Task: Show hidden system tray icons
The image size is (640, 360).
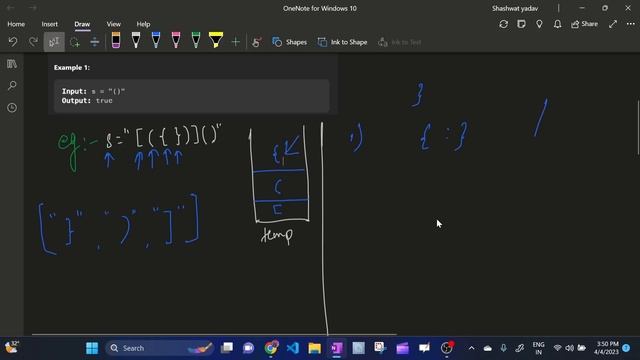Action: click(471, 348)
